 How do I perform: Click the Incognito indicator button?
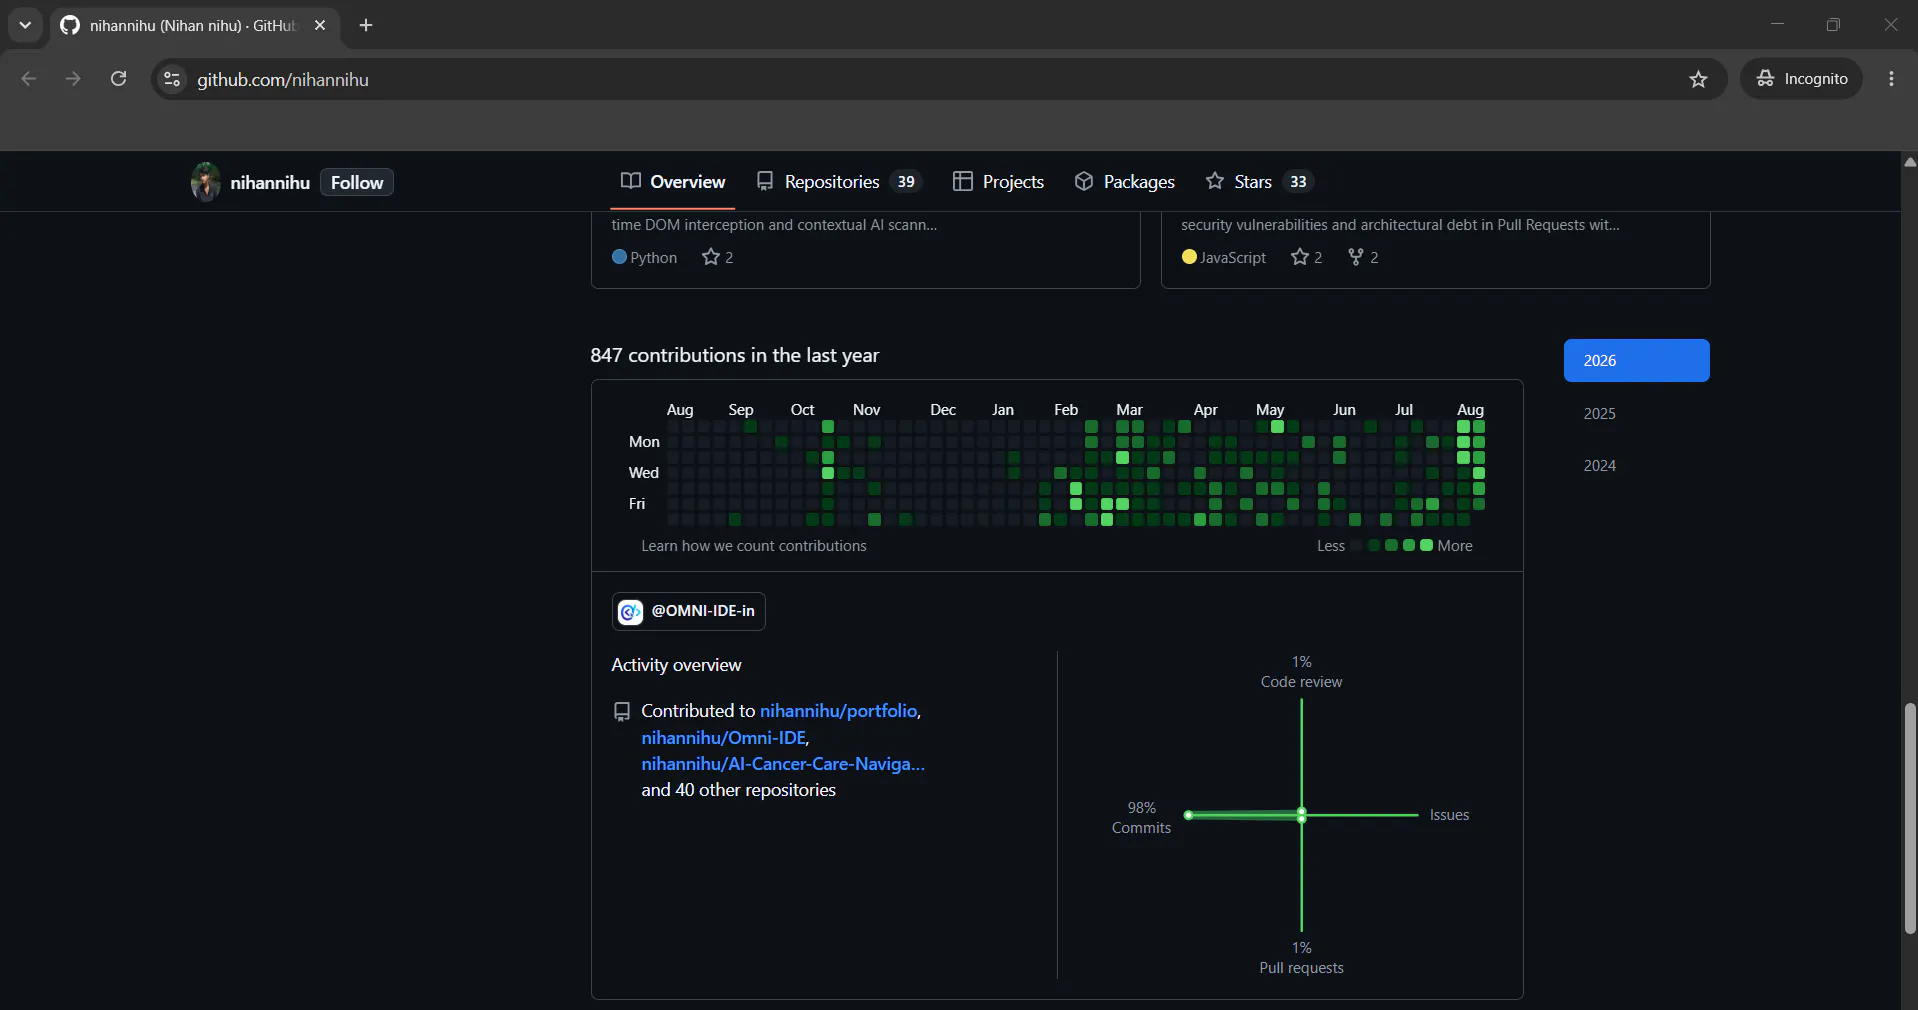point(1802,79)
